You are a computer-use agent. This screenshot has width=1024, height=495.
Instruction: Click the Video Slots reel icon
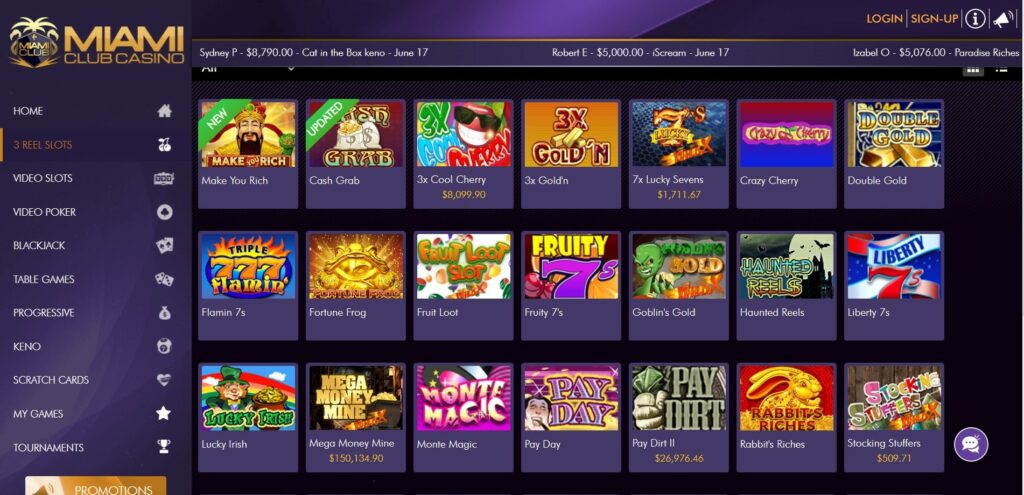point(164,178)
